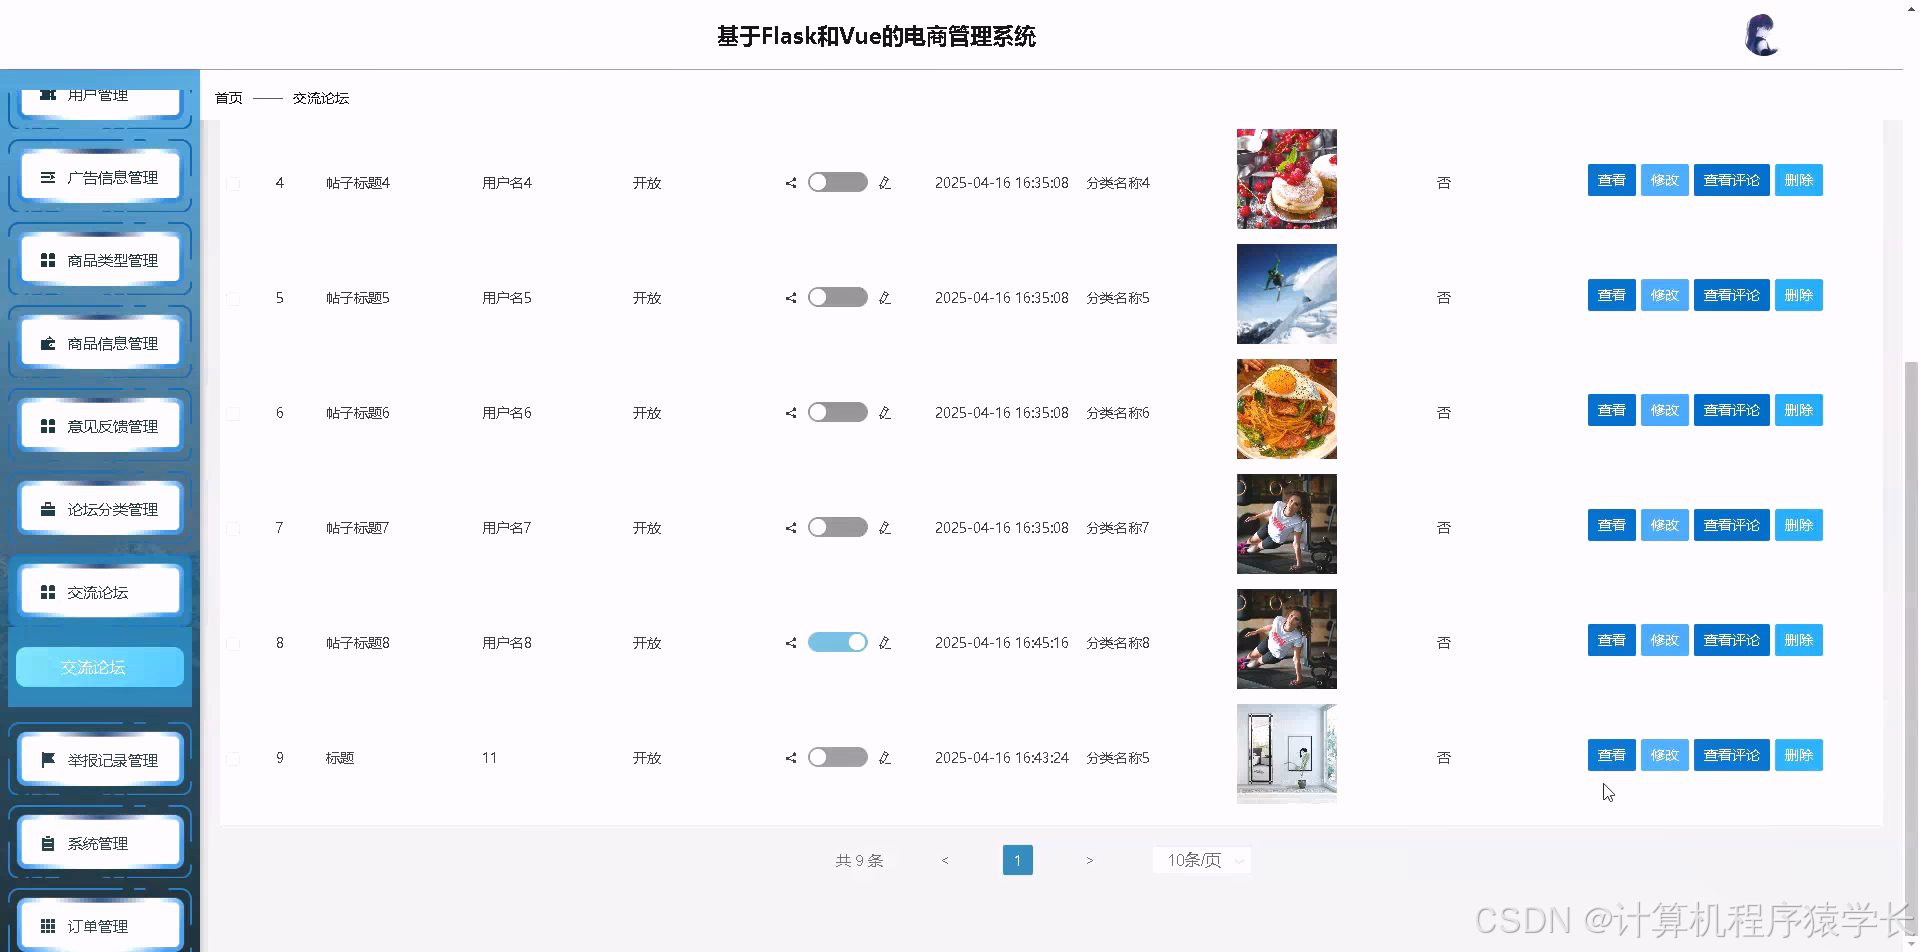Turn off the switch for 帖子标题8

[838, 642]
